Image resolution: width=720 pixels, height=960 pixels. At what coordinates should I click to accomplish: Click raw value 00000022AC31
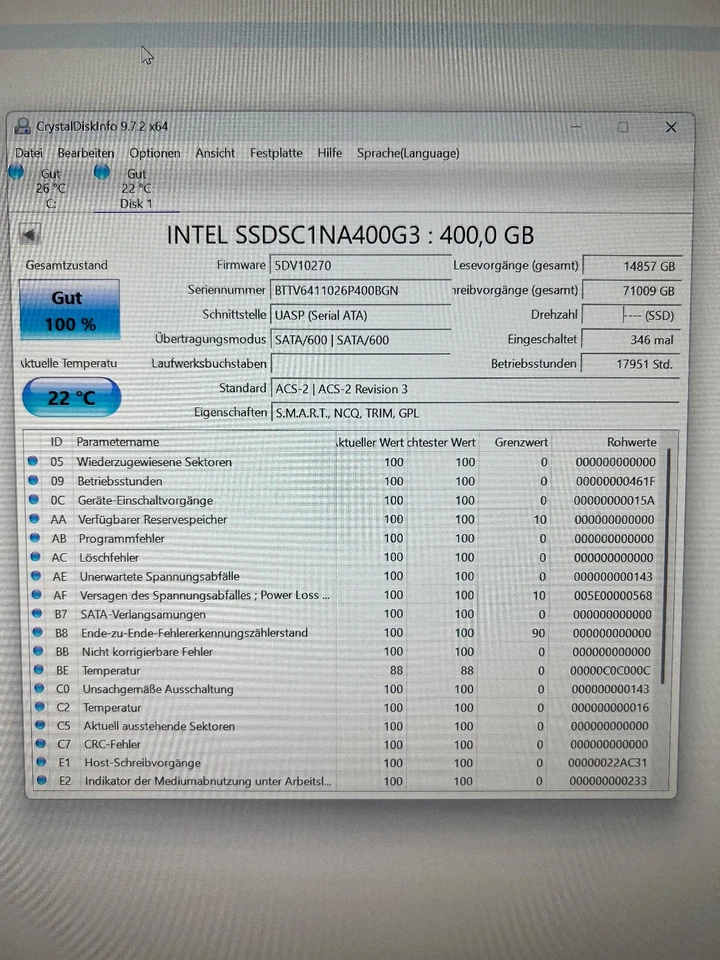607,763
